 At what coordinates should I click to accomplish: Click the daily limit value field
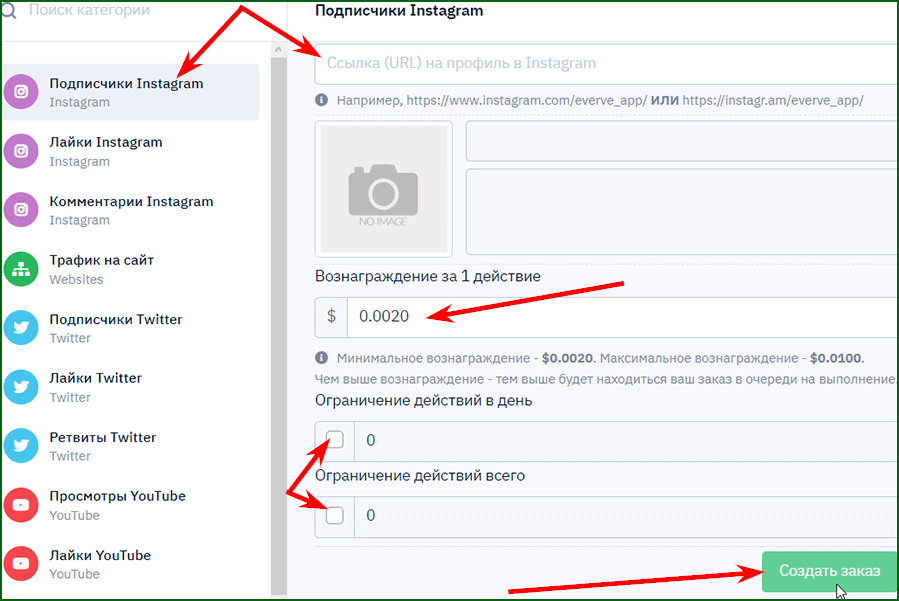626,440
